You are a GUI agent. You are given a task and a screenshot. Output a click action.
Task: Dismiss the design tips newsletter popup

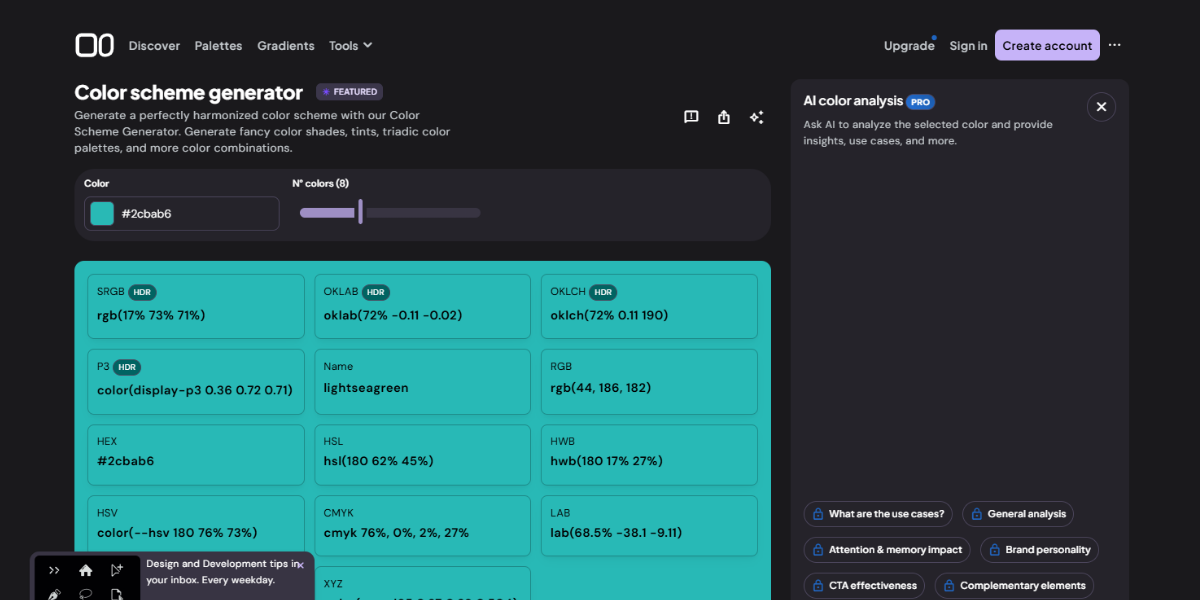tap(300, 565)
